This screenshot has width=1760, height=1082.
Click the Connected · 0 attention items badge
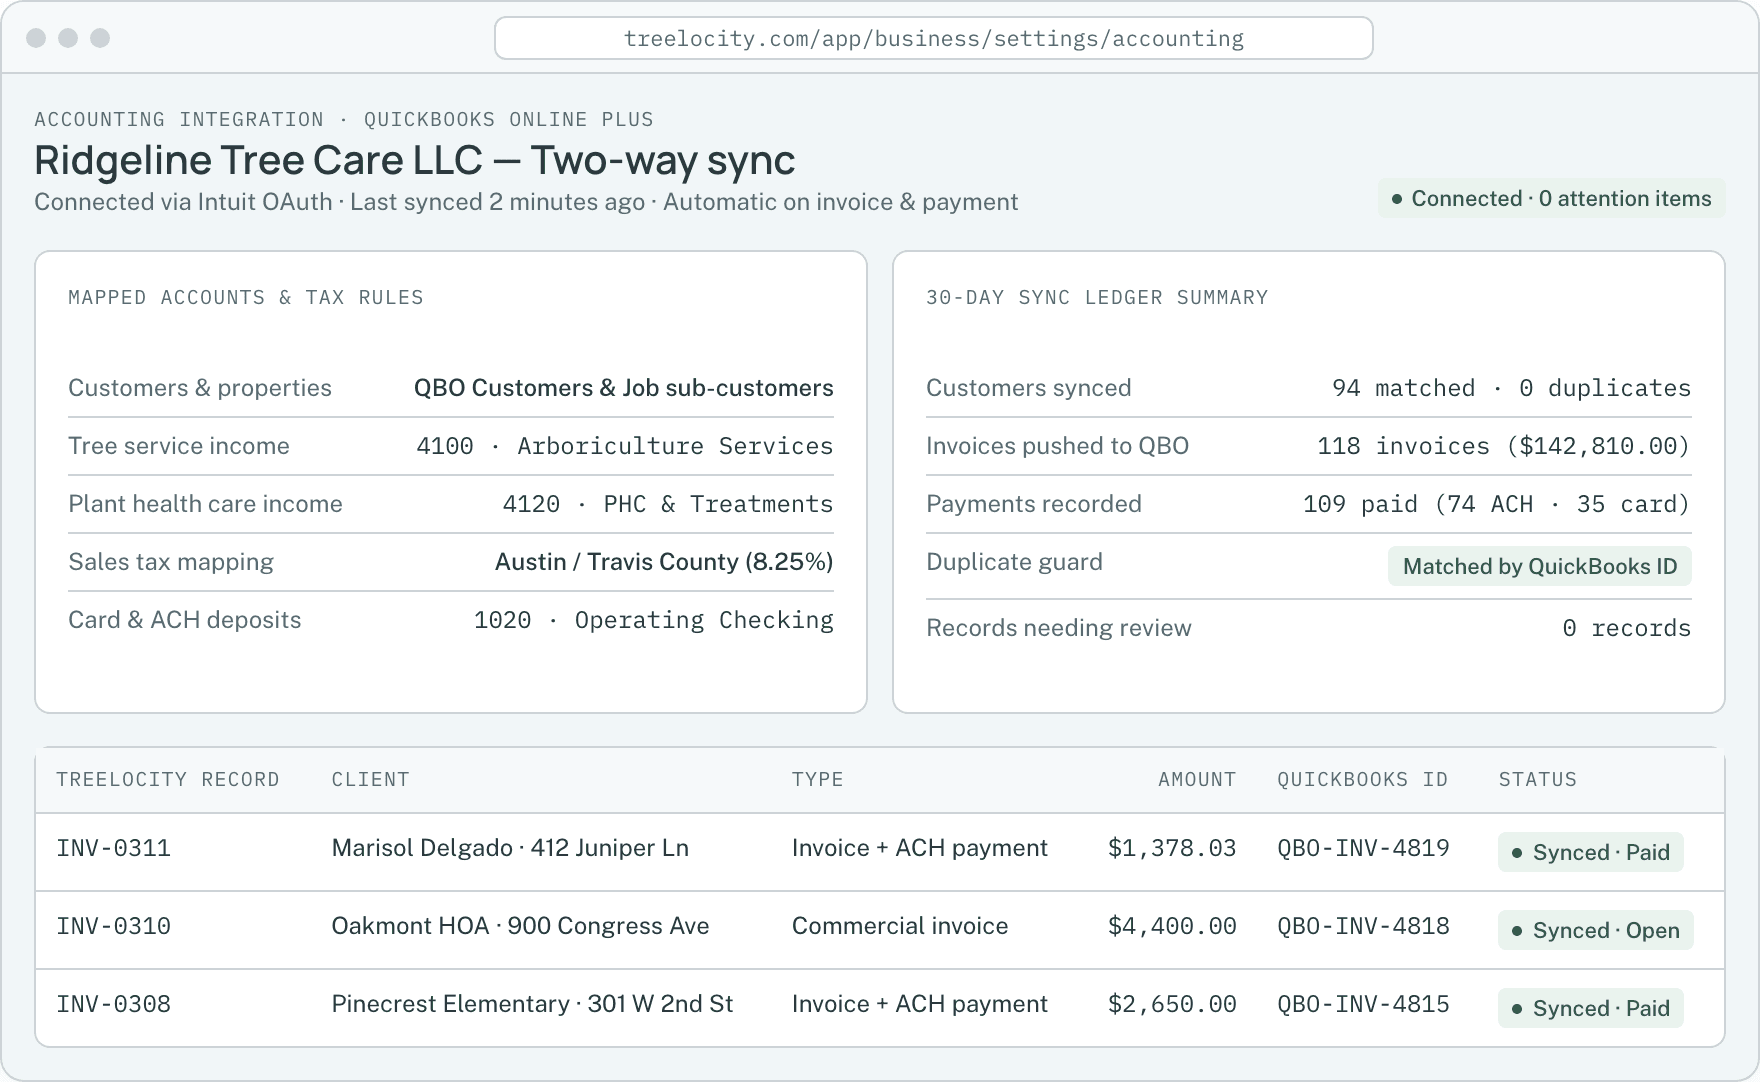[x=1552, y=198]
